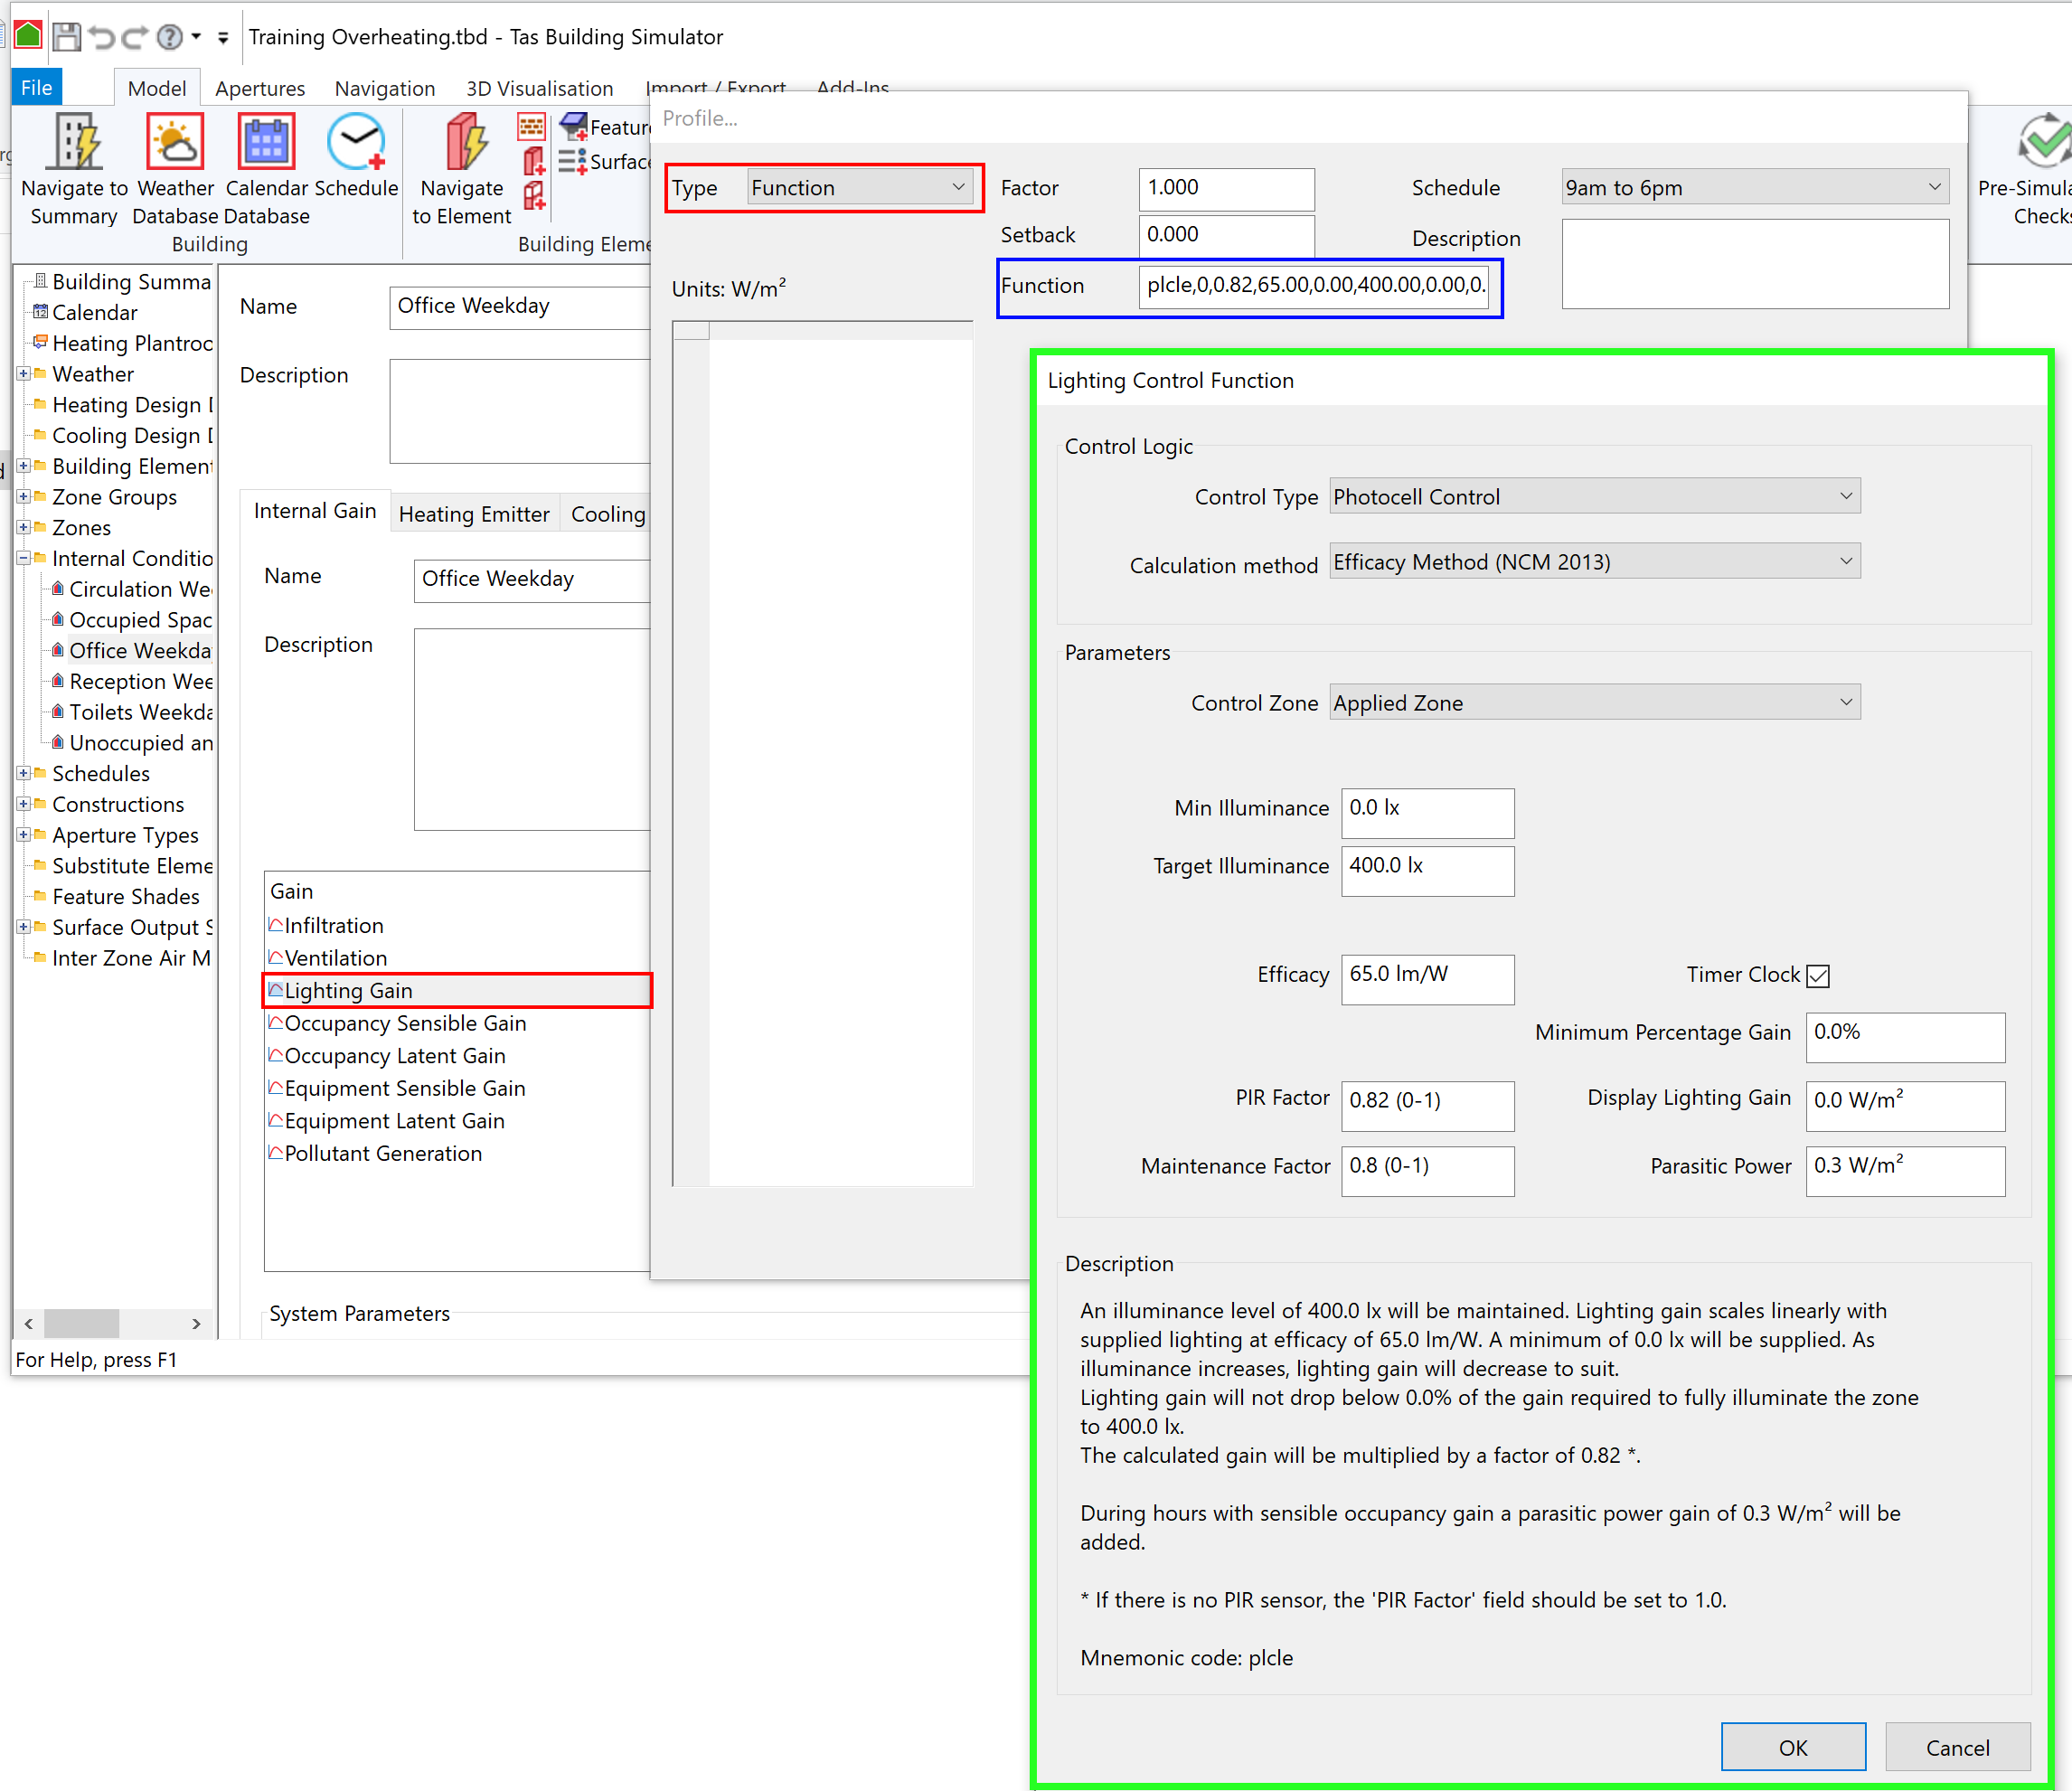Select the Control Type dropdown

(1598, 495)
